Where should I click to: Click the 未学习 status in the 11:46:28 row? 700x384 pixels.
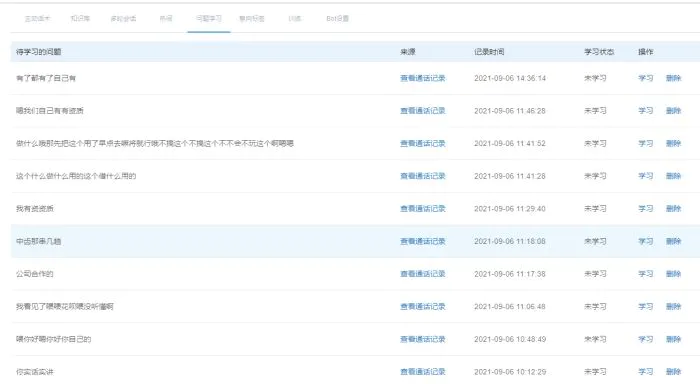point(596,111)
